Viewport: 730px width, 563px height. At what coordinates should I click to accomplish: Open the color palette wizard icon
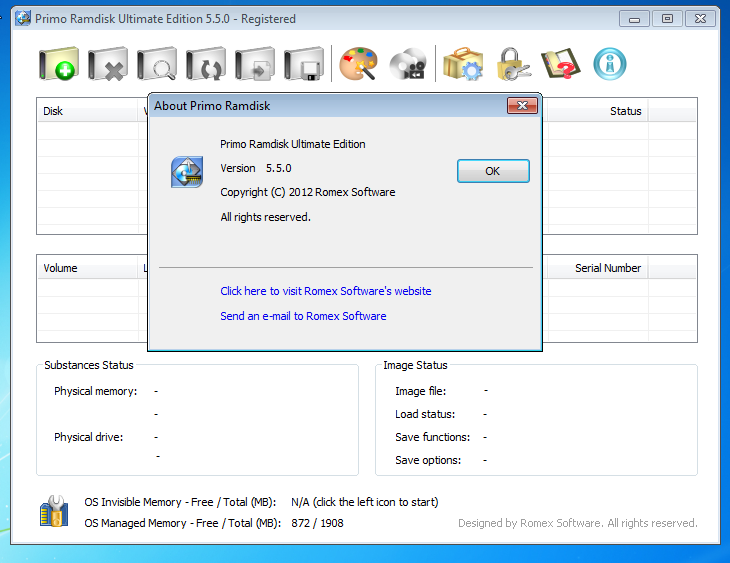pos(358,63)
